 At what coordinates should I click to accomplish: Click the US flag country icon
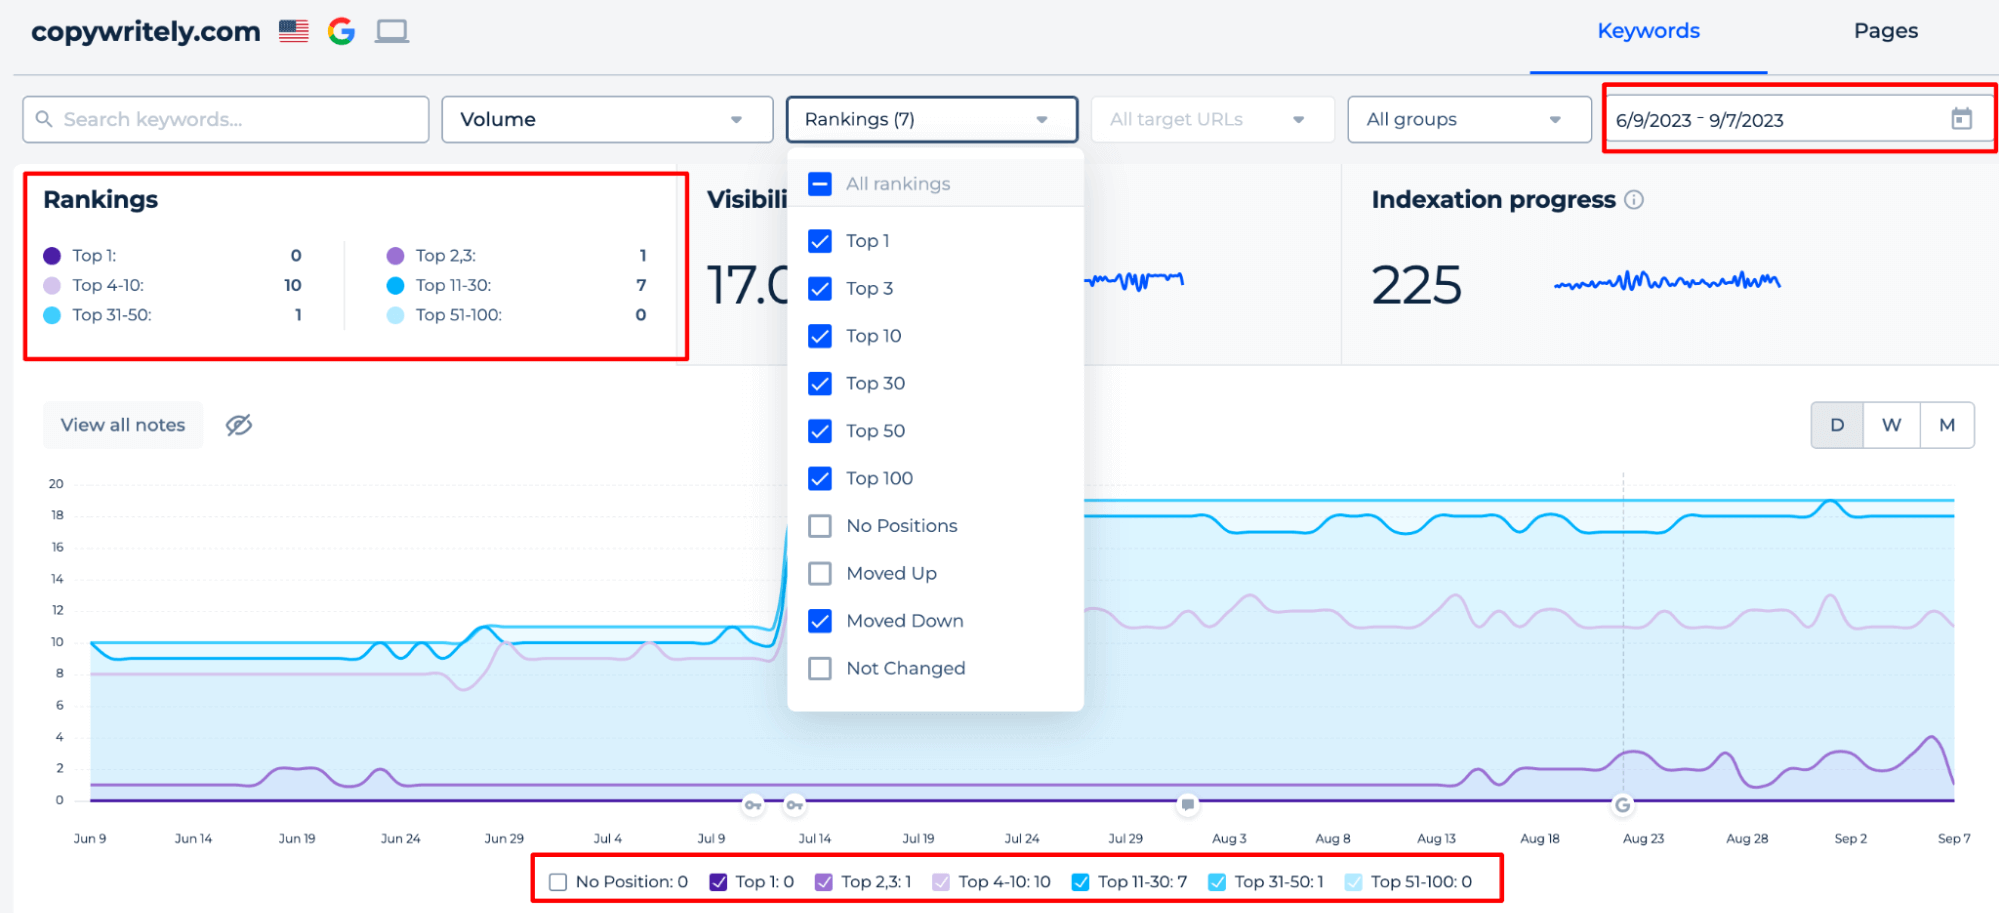[x=293, y=32]
